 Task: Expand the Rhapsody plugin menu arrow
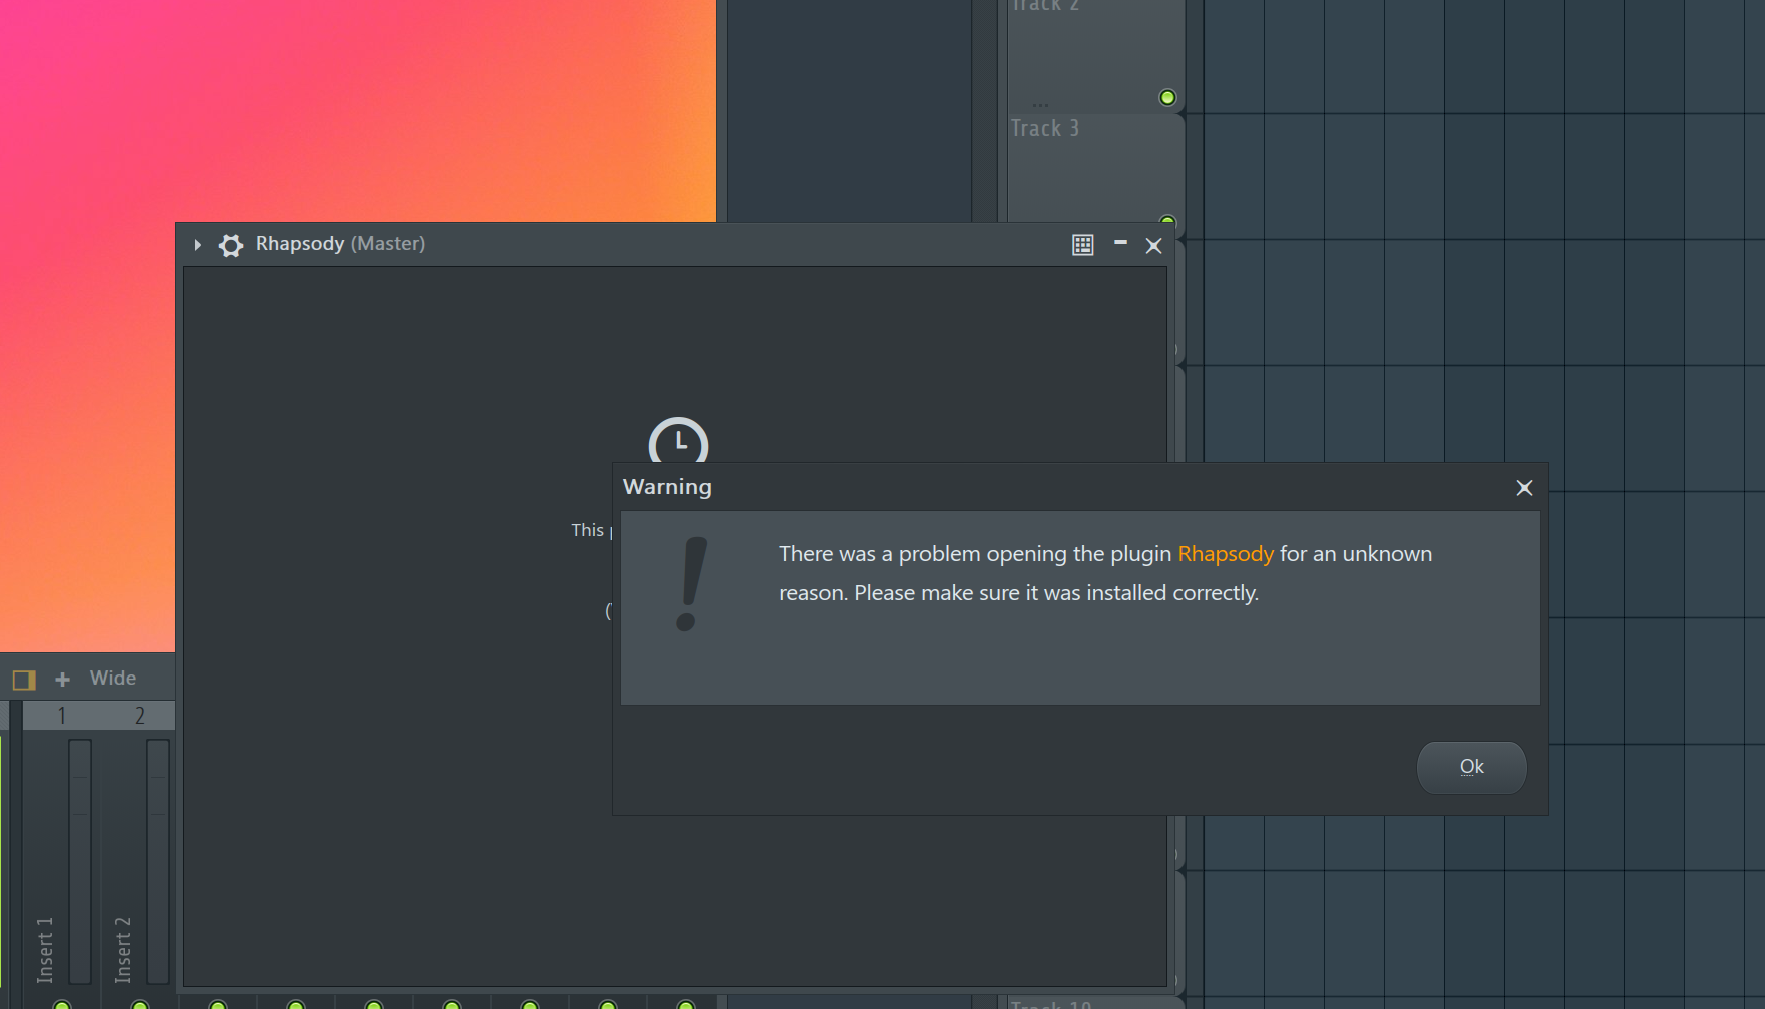point(198,245)
